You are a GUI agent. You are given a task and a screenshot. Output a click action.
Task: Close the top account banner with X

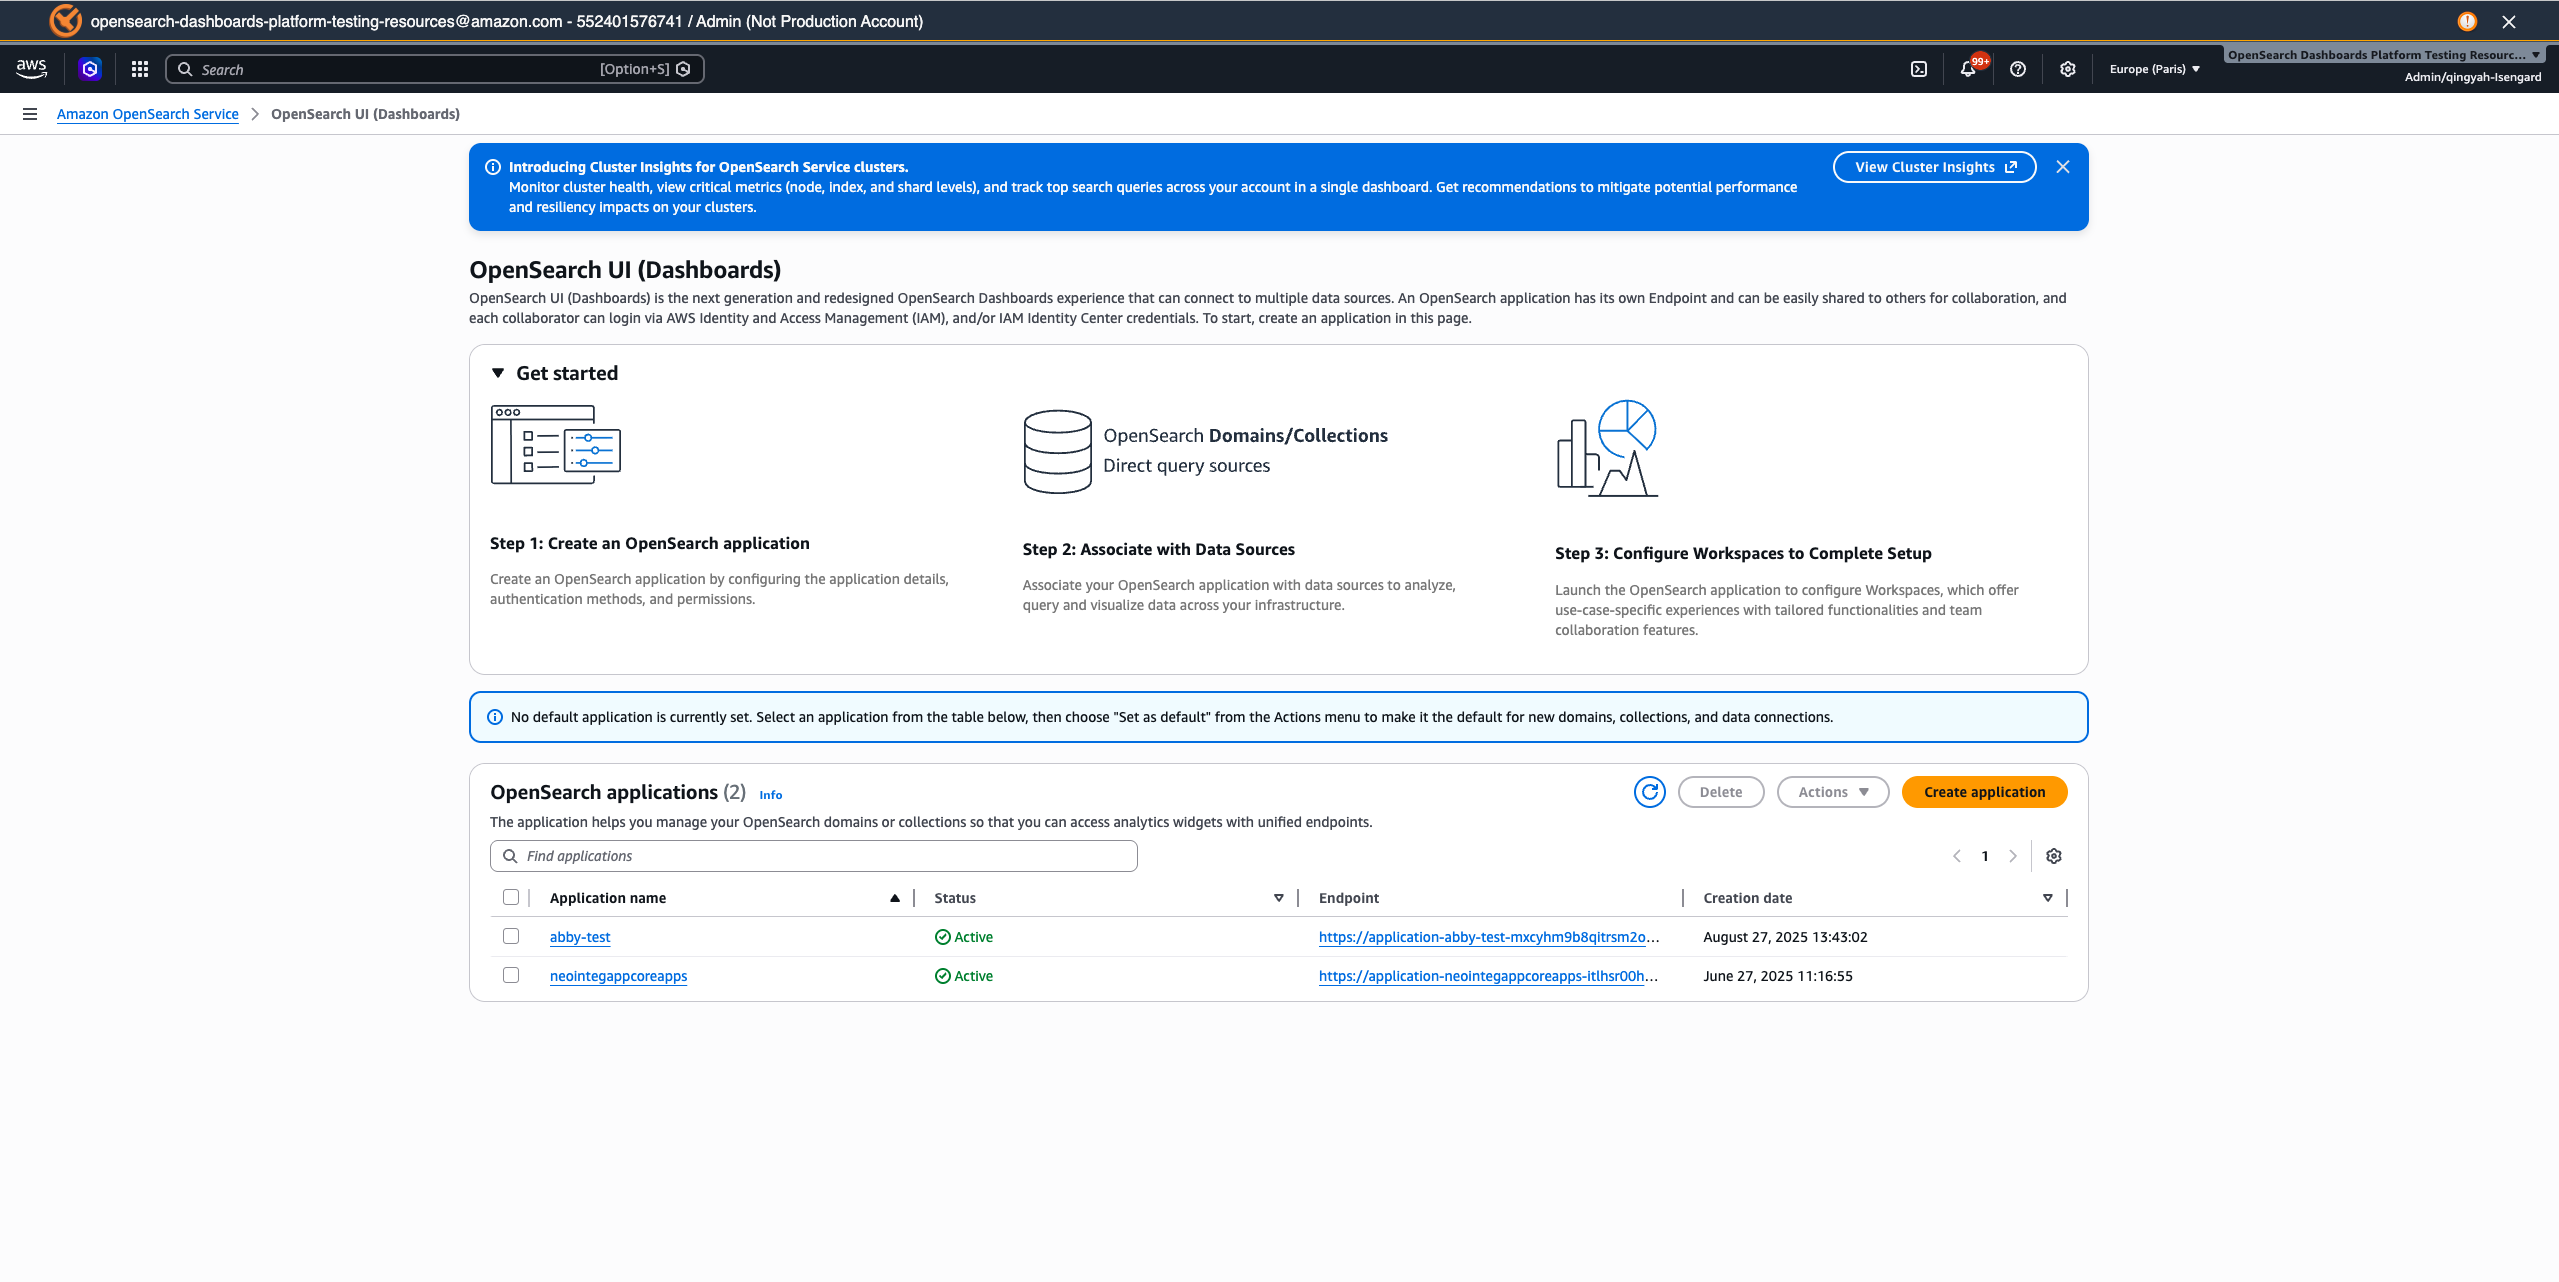pyautogui.click(x=2509, y=21)
